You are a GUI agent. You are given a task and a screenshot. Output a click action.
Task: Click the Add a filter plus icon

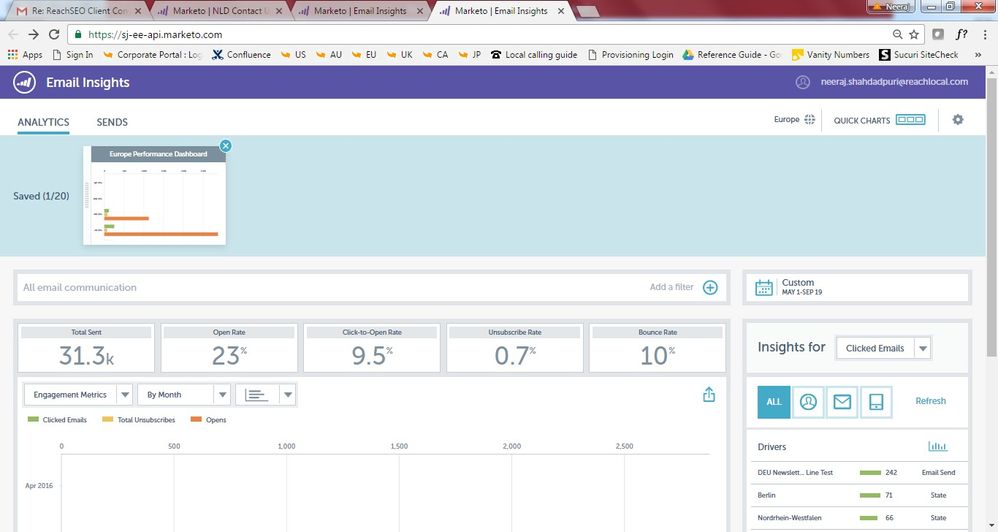point(710,288)
